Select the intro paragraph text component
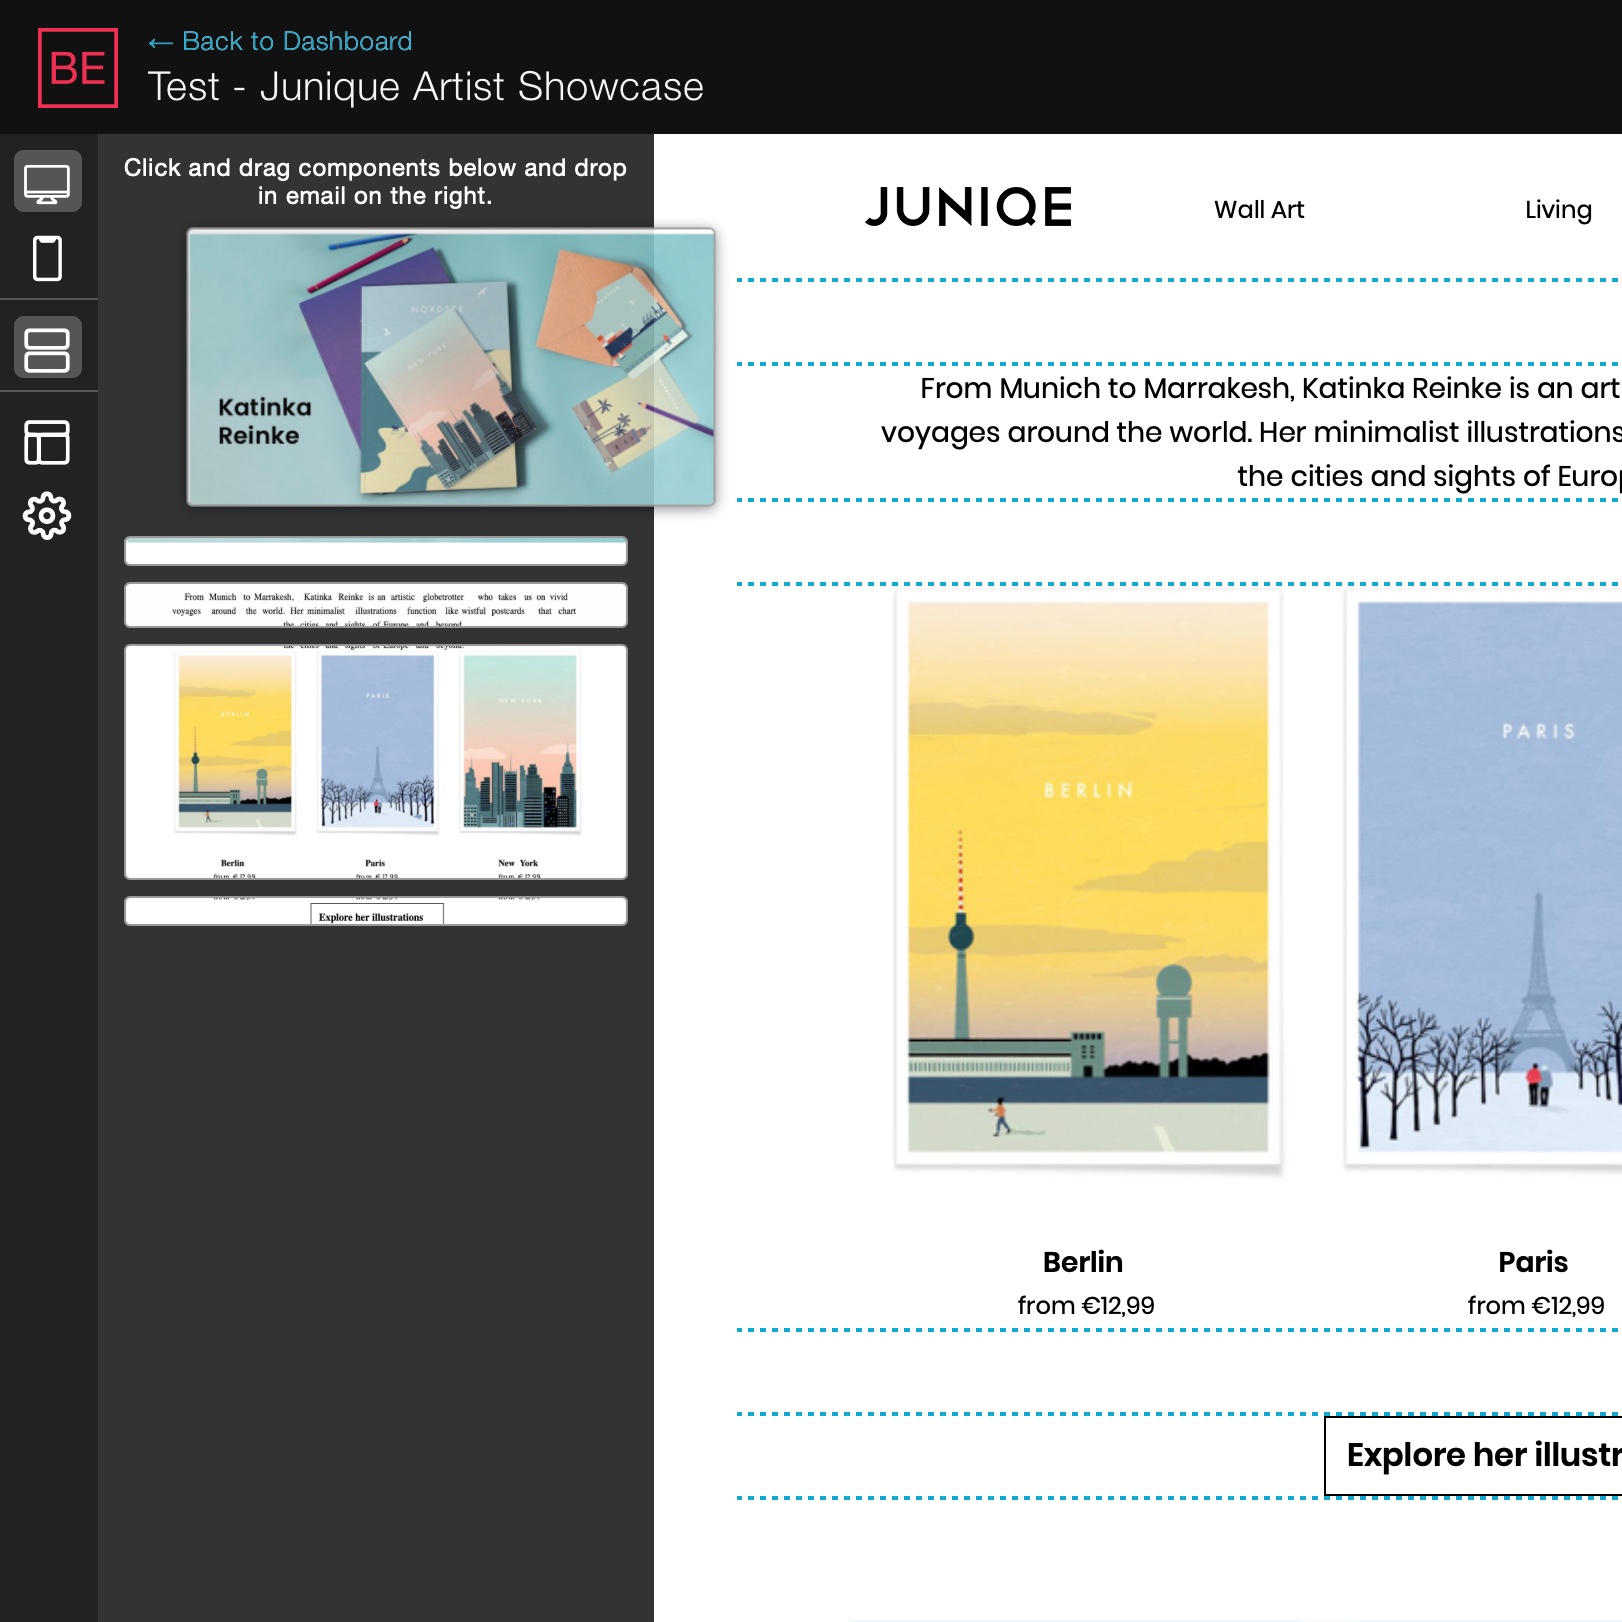Screen dimensions: 1622x1622 (x=376, y=605)
